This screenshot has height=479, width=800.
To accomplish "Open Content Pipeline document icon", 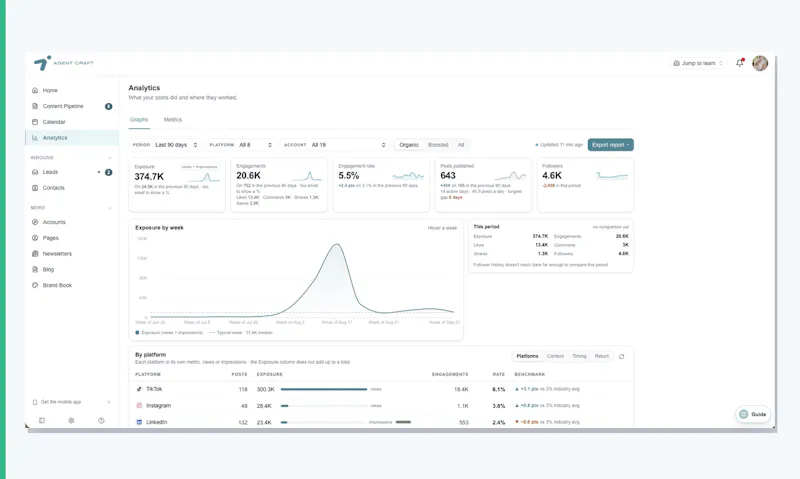I will click(x=35, y=106).
